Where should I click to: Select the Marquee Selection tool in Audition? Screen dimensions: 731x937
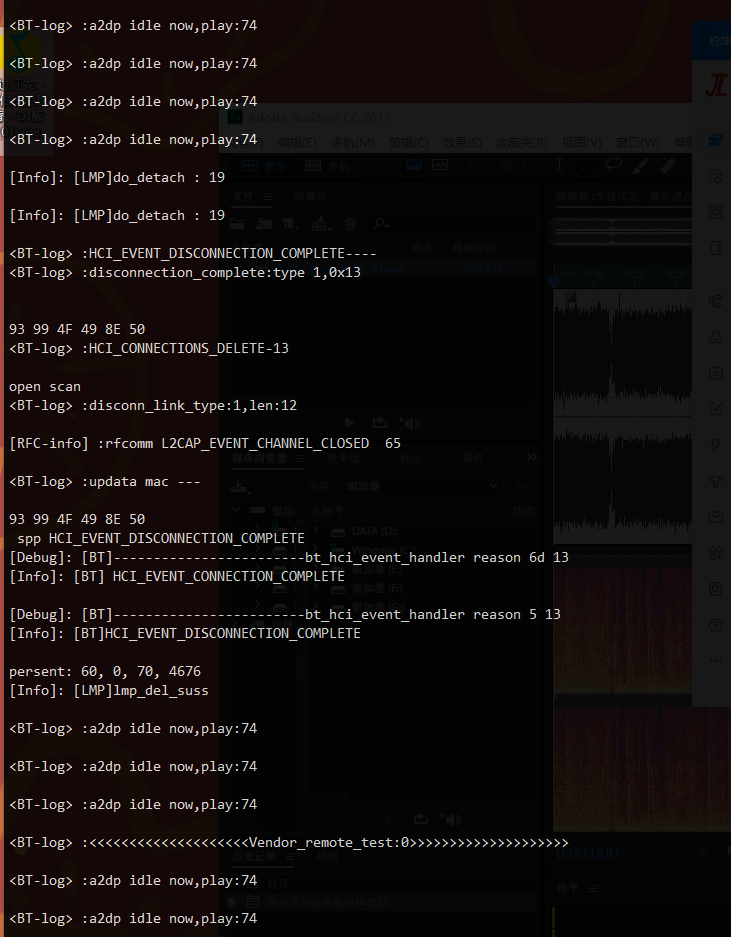click(x=588, y=165)
